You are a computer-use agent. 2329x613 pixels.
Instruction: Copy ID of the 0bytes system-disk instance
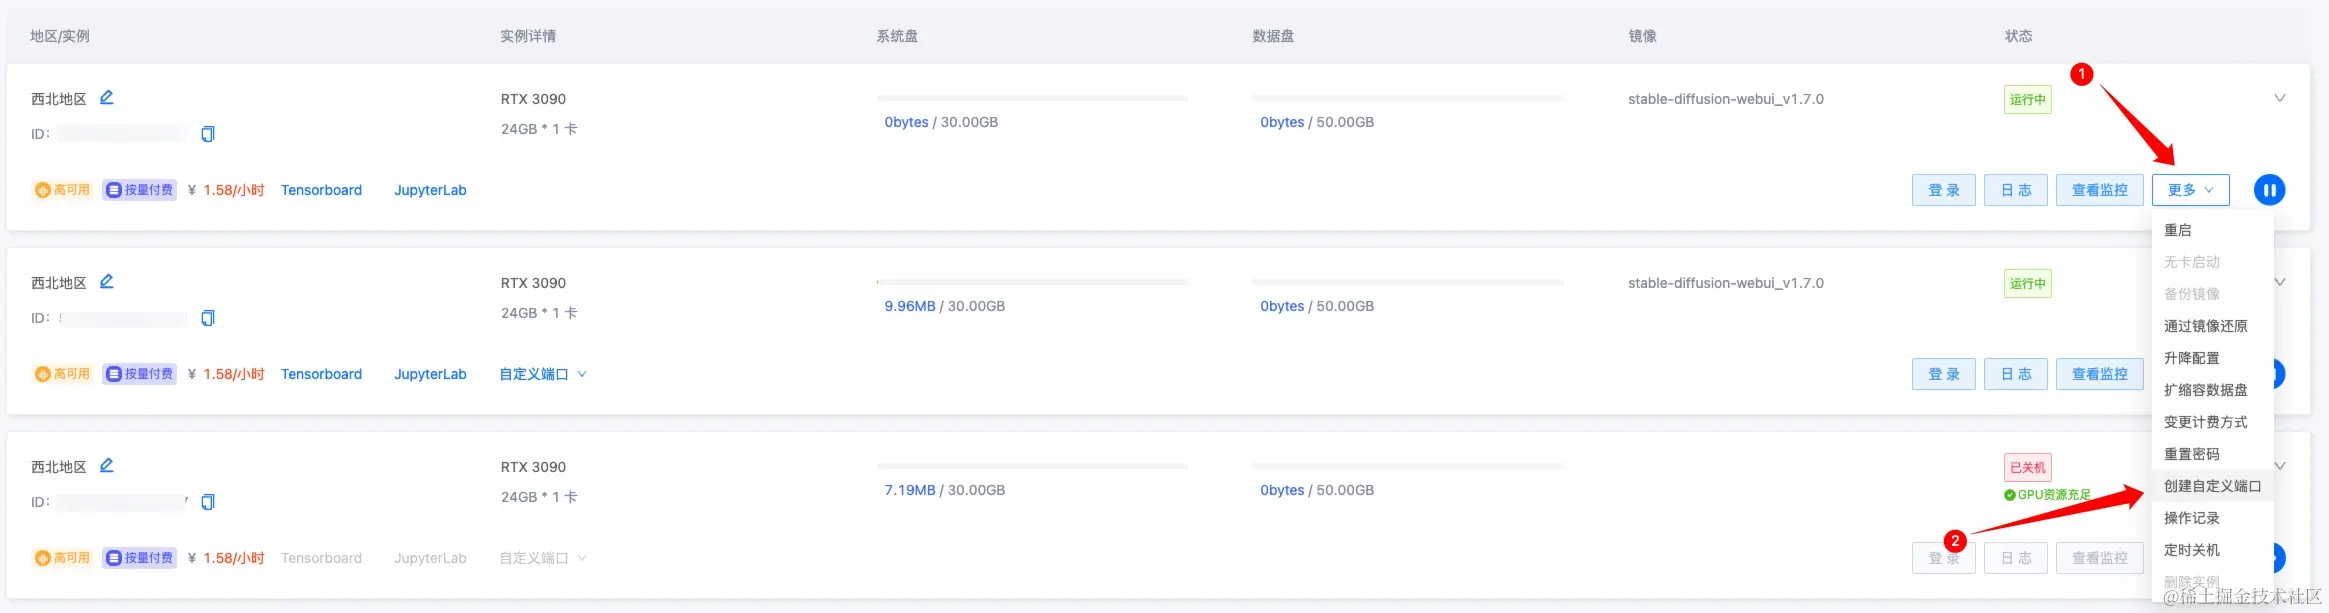point(208,134)
